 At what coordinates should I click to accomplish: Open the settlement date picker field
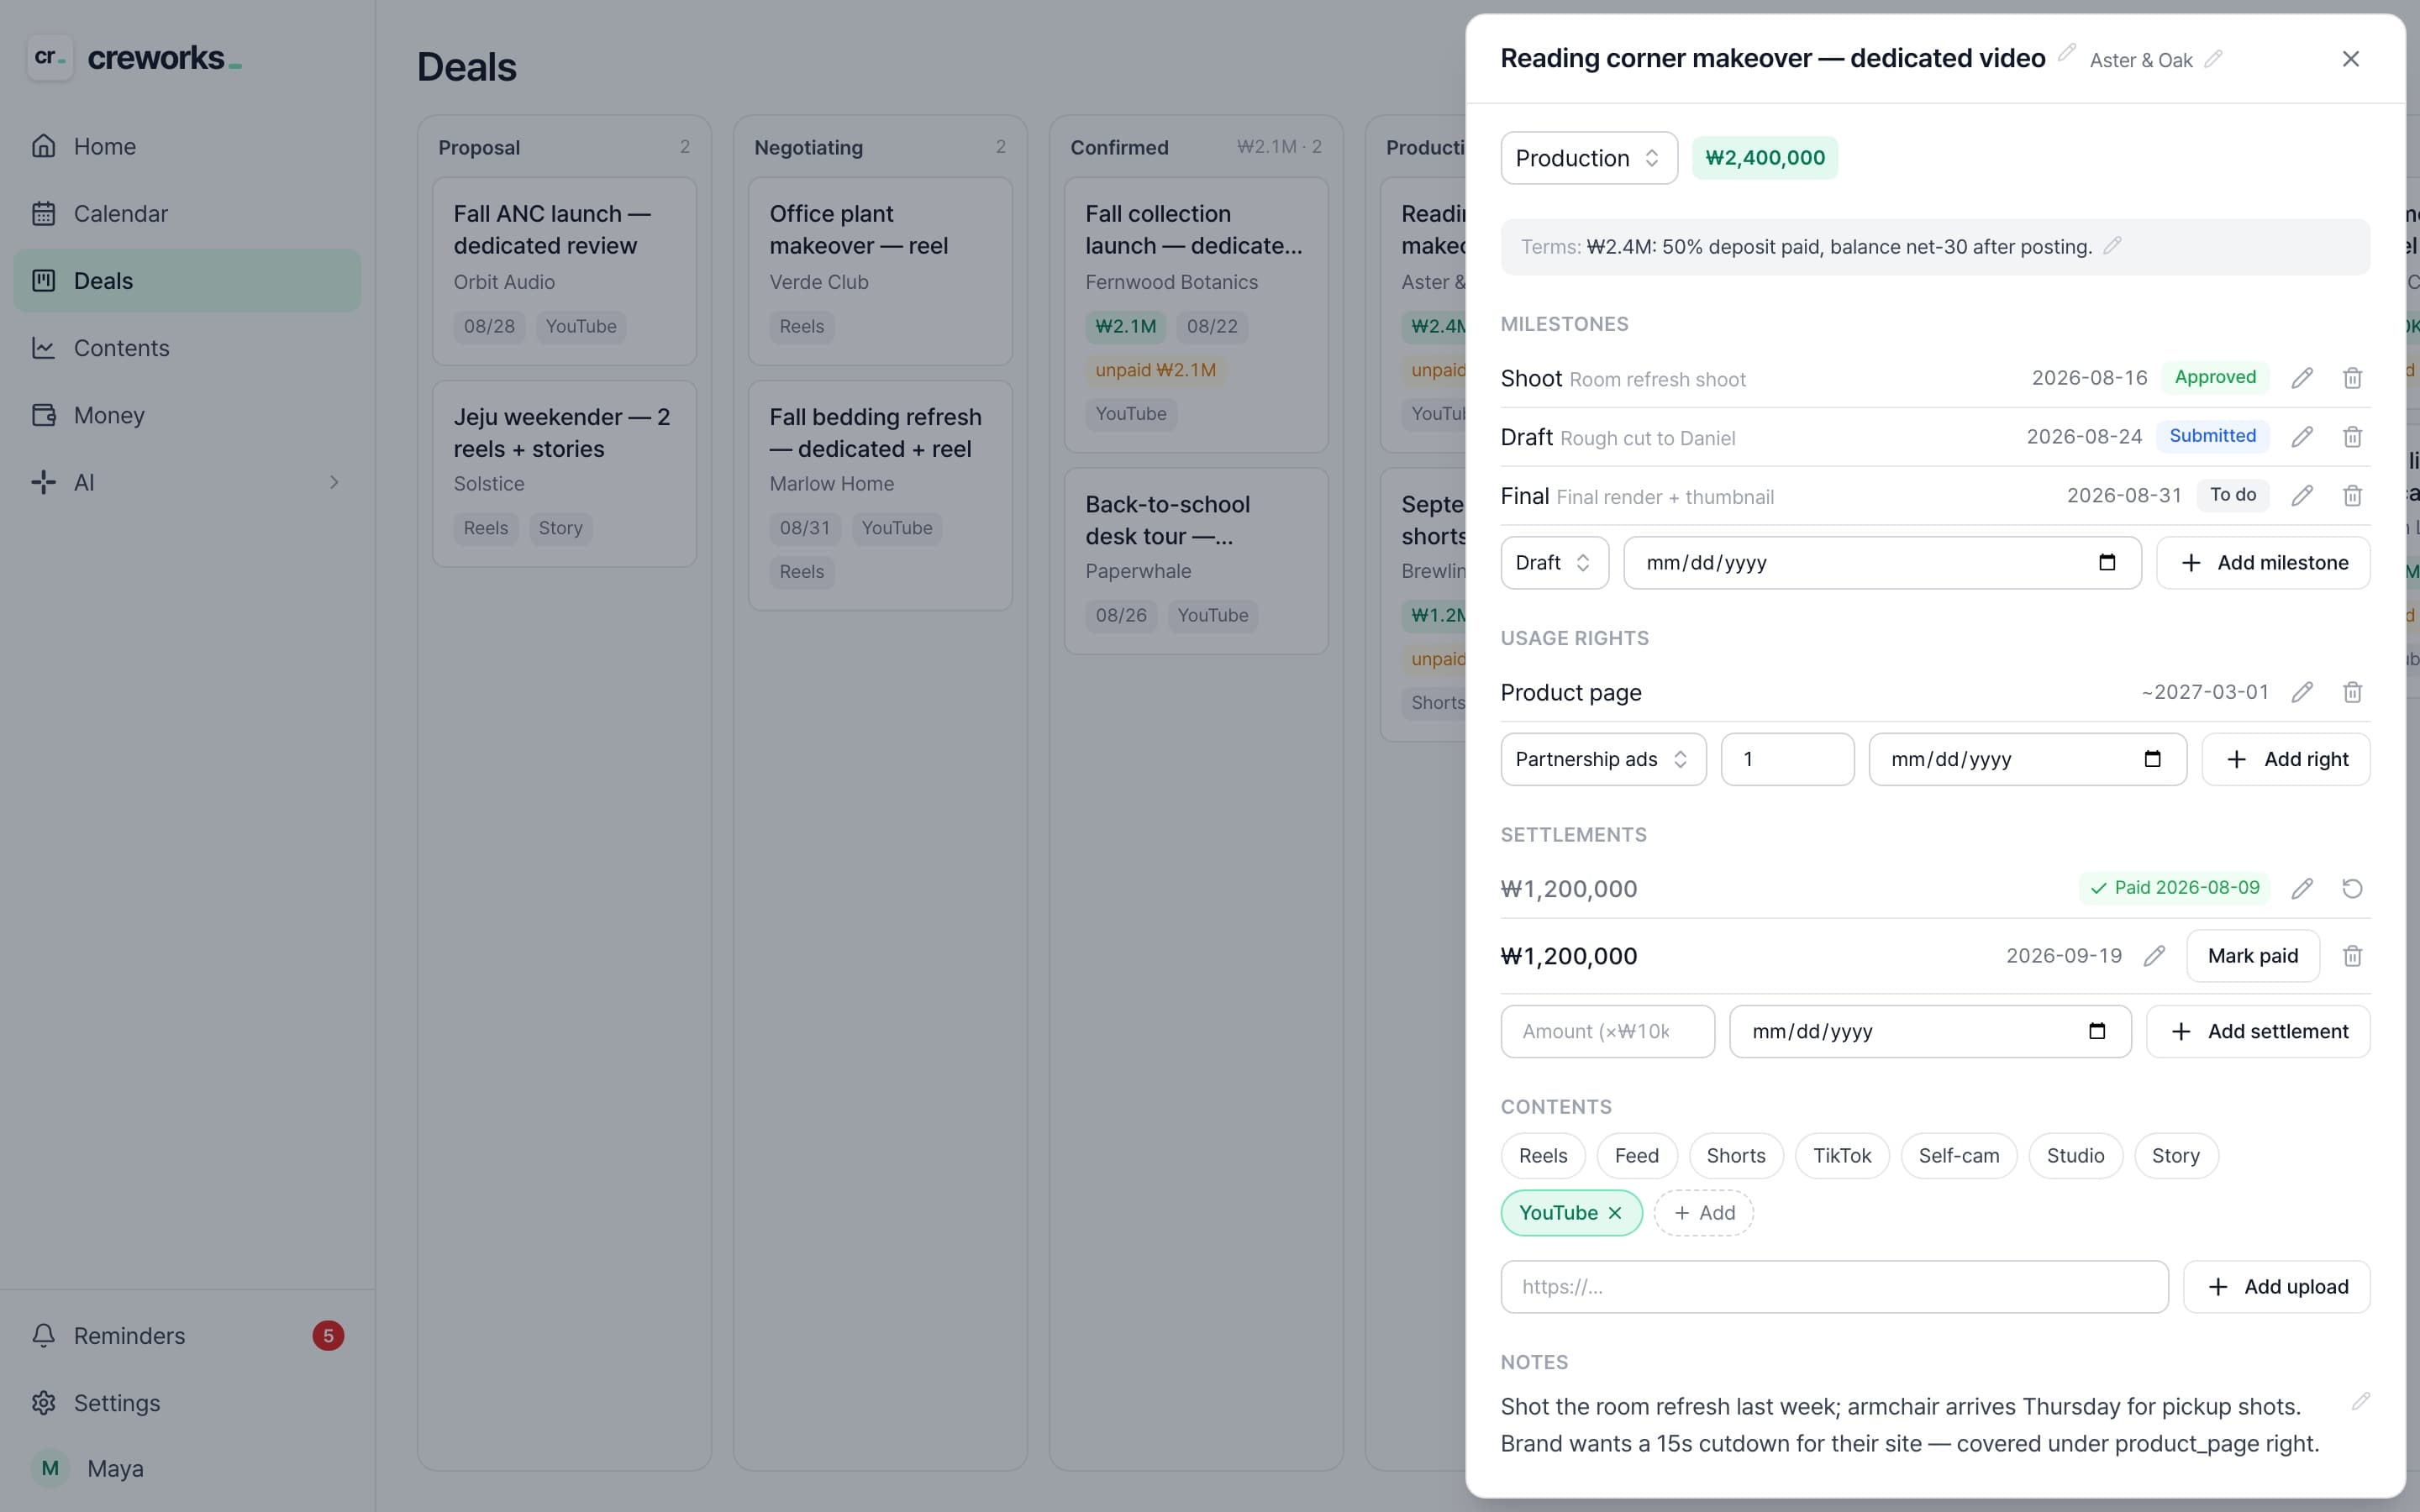(x=1930, y=1032)
